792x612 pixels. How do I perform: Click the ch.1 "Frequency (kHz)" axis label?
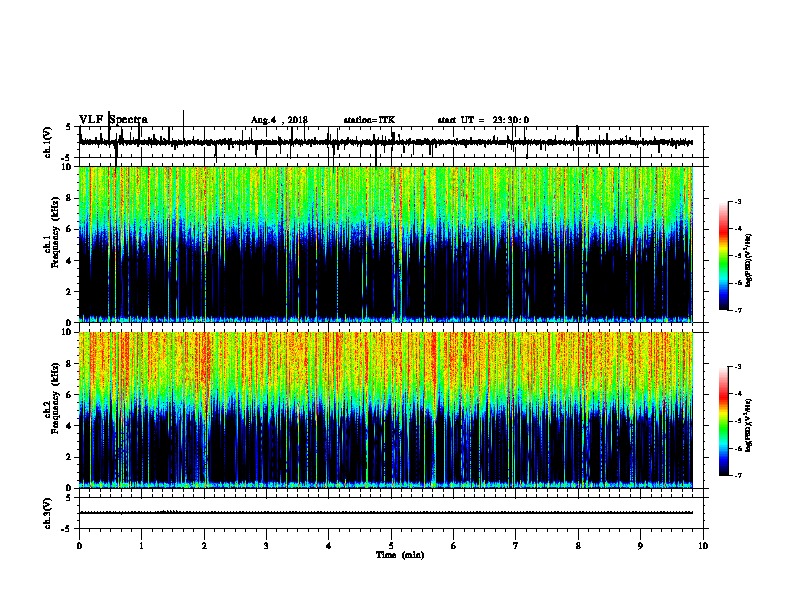coord(55,233)
